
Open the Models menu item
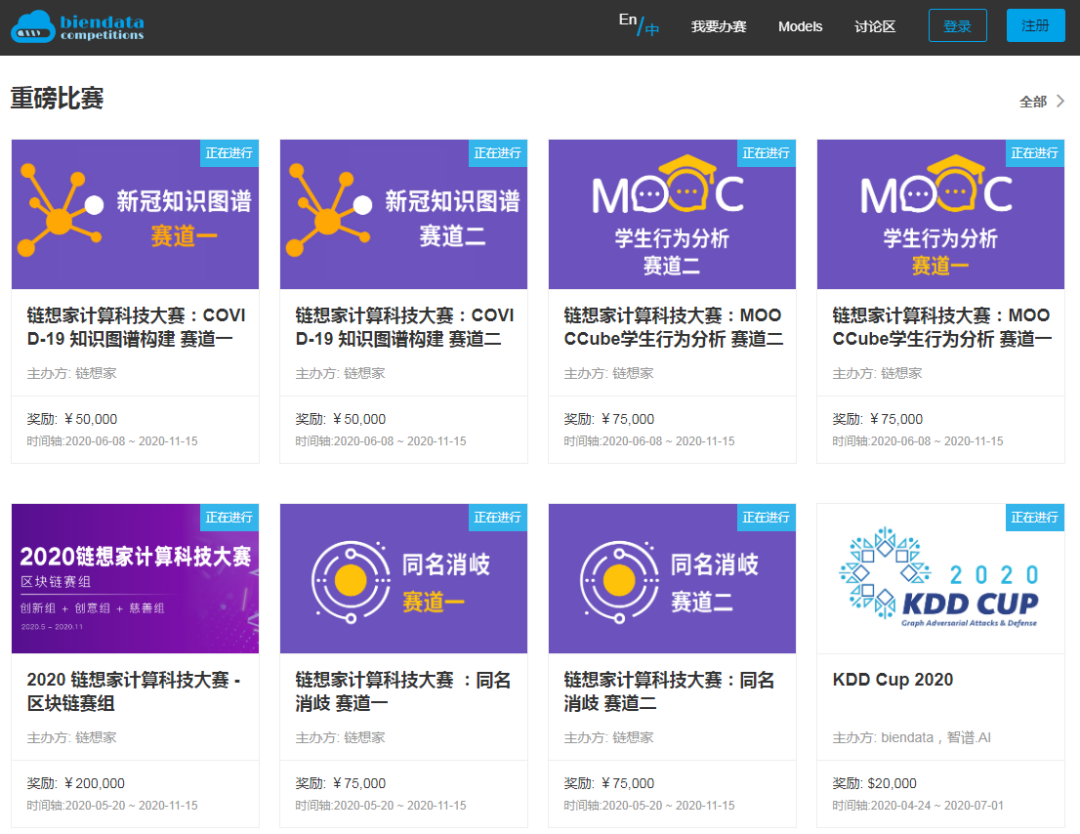[x=800, y=27]
